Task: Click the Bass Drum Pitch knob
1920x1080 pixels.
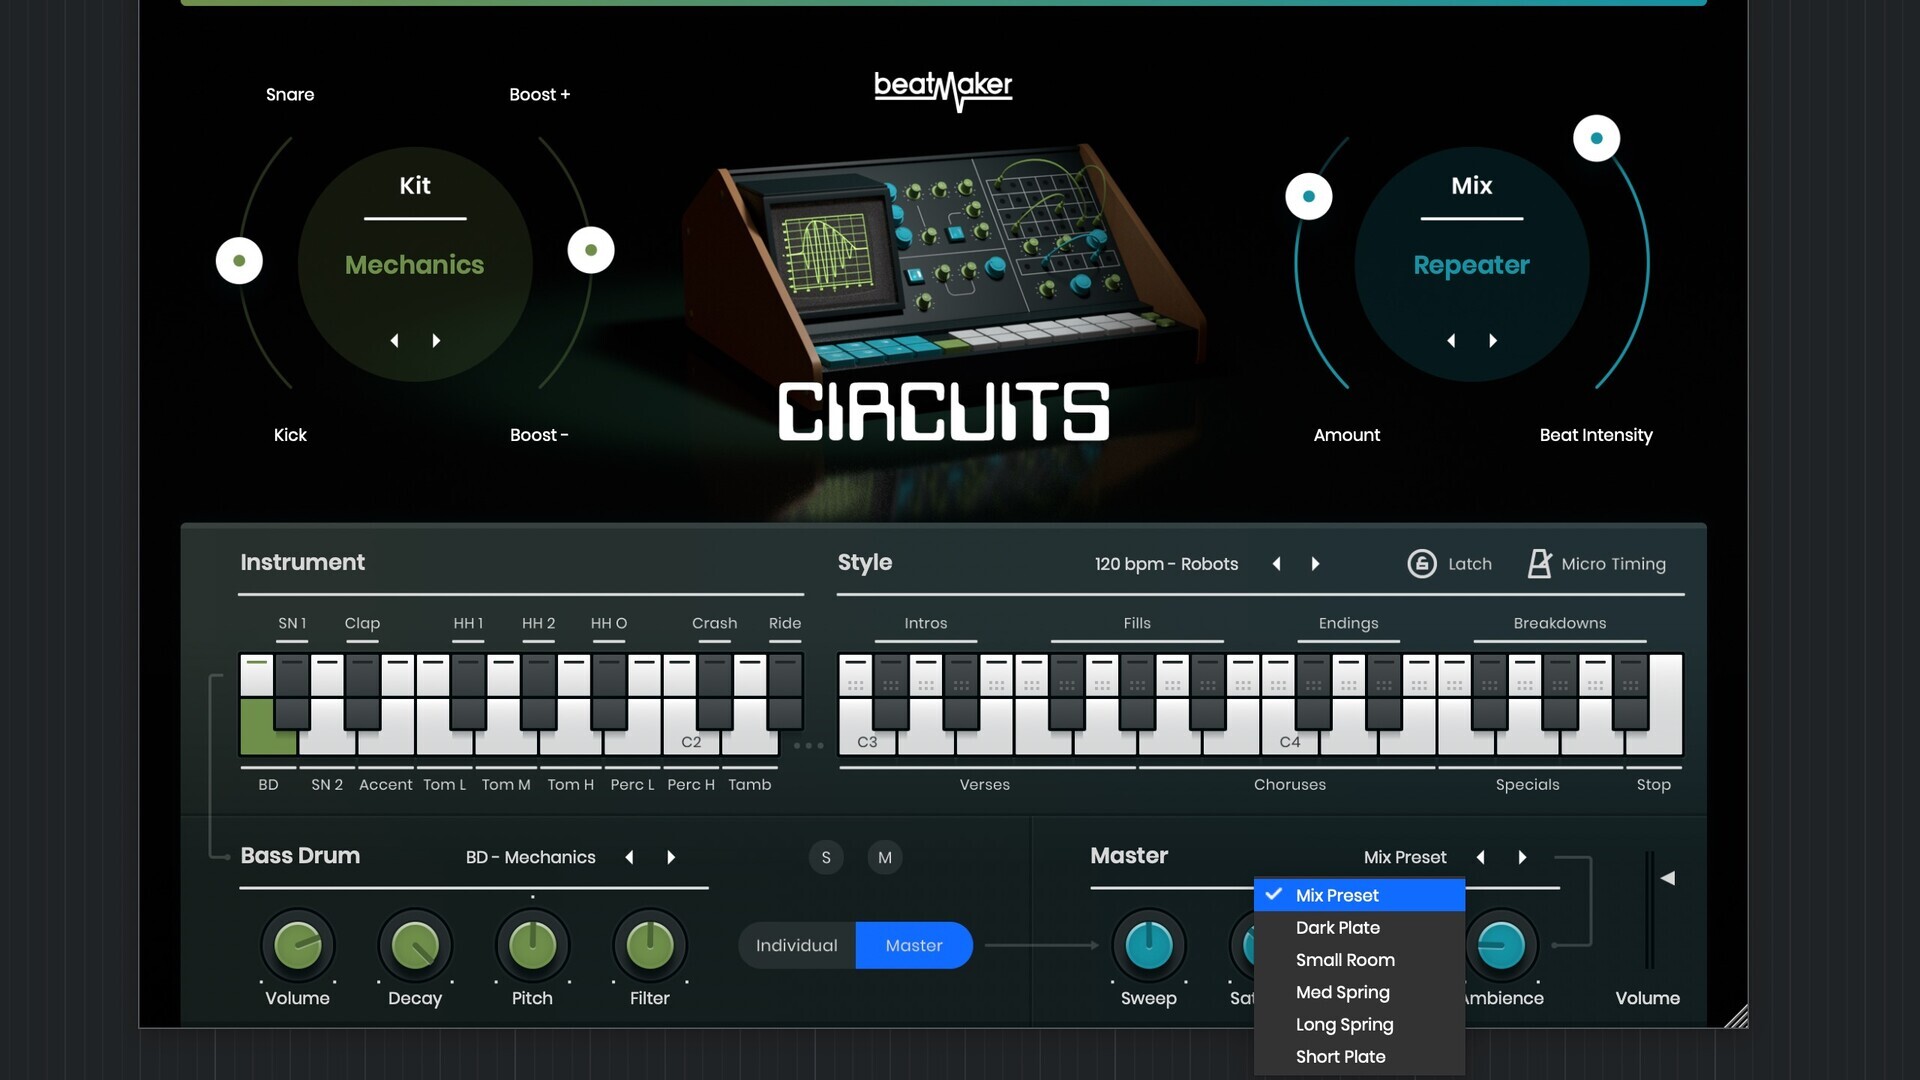Action: (x=532, y=945)
